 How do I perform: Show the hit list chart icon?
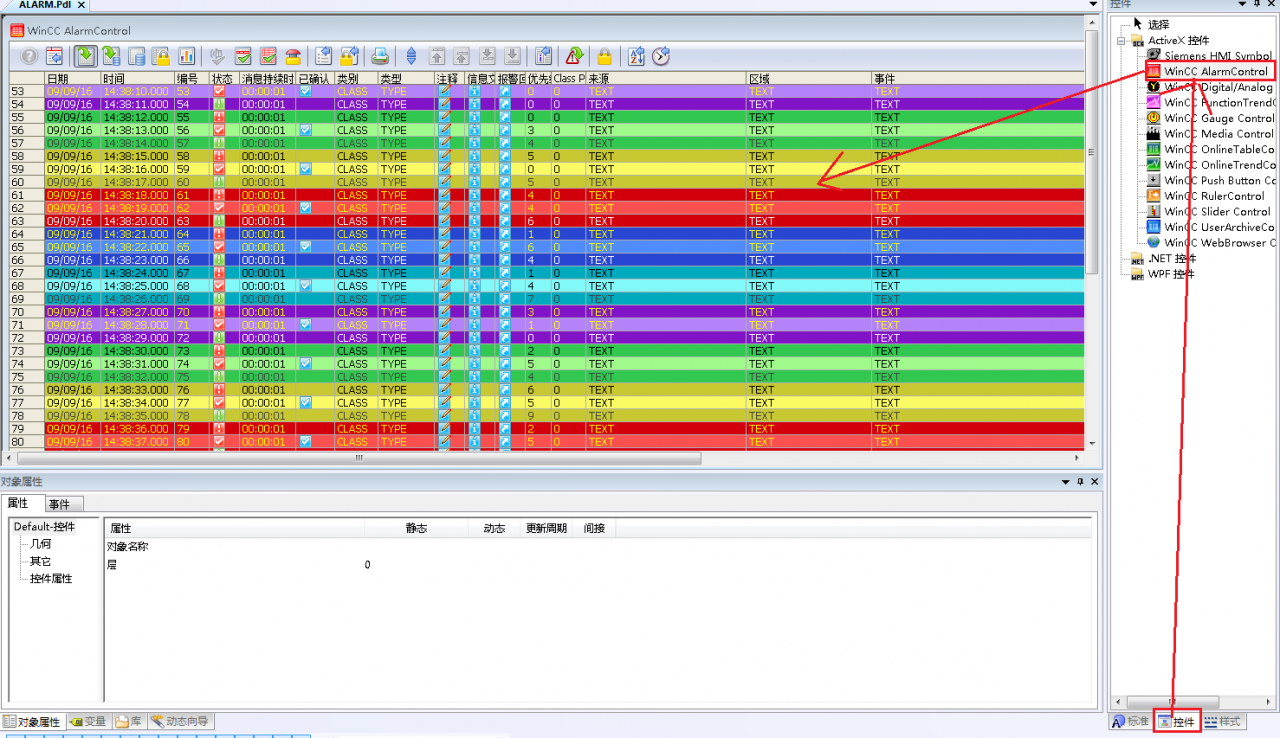tap(186, 56)
